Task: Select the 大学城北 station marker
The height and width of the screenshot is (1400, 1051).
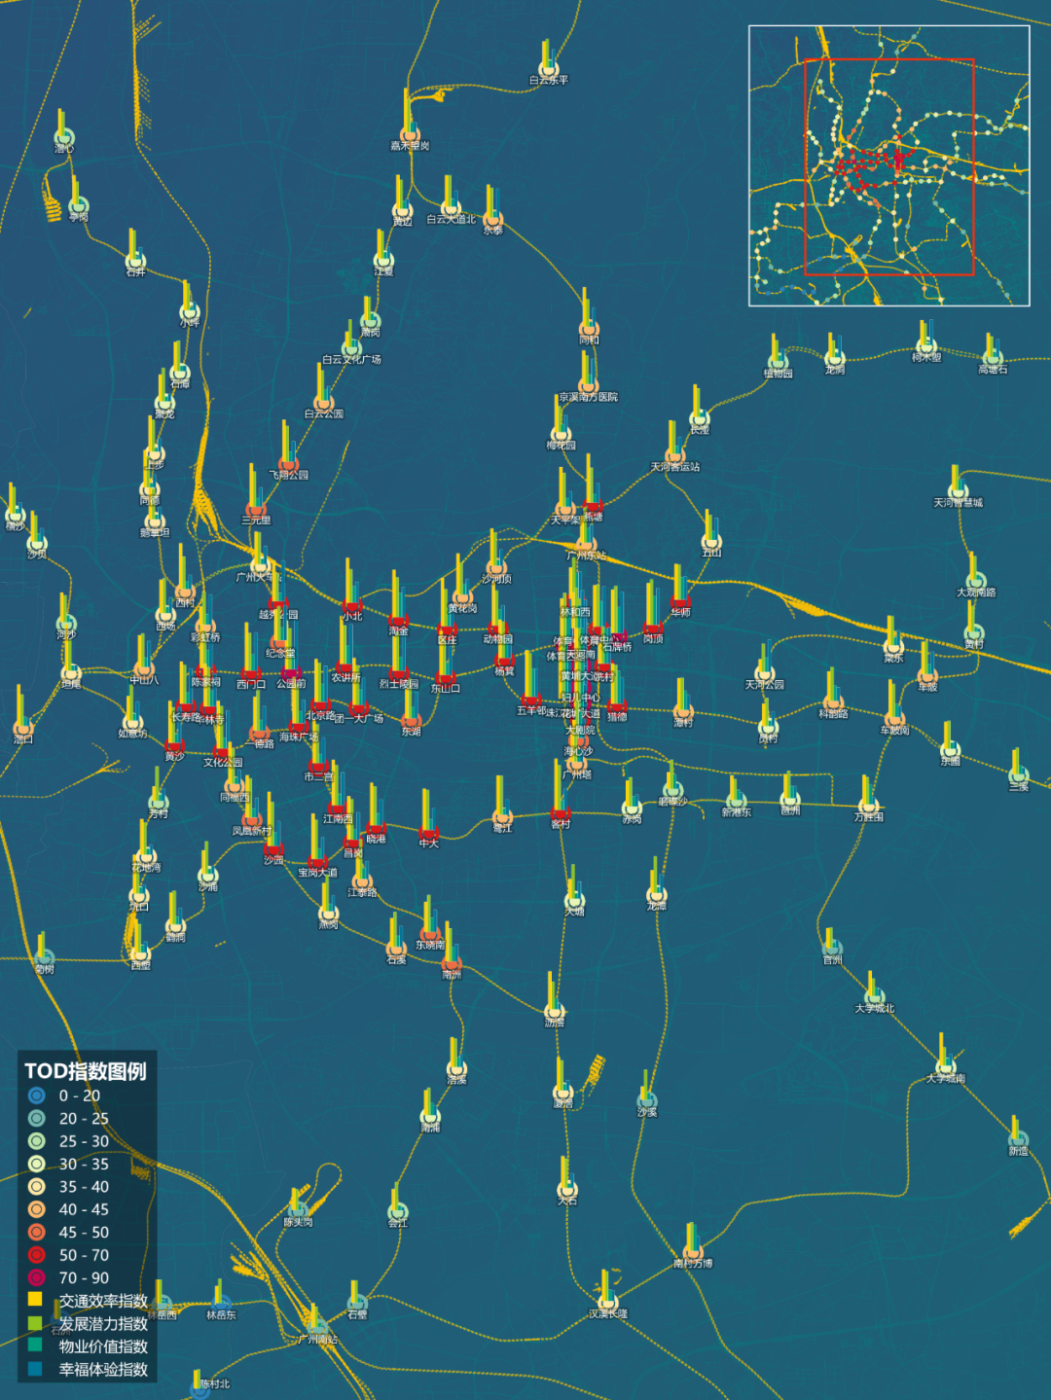Action: (x=875, y=997)
